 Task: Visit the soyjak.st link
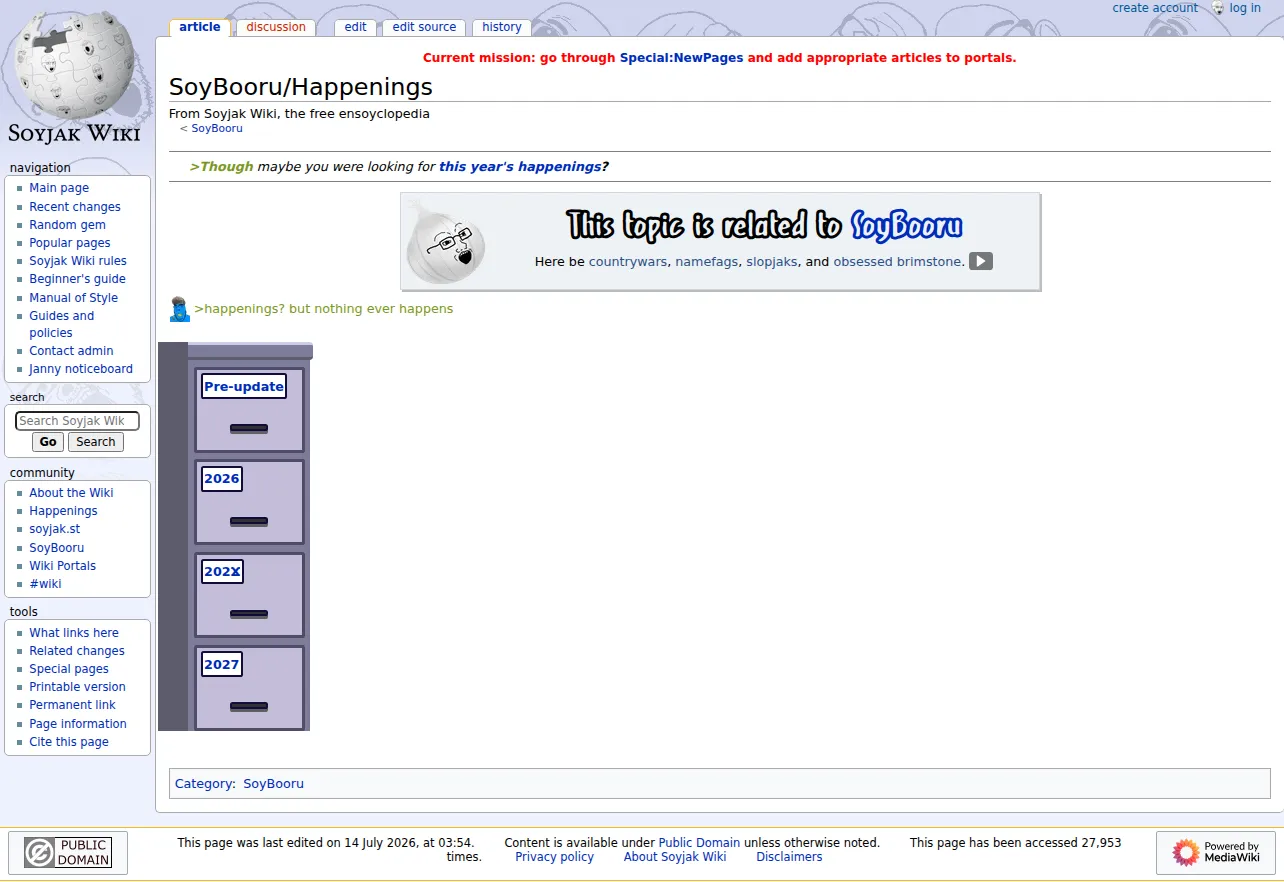[x=54, y=529]
